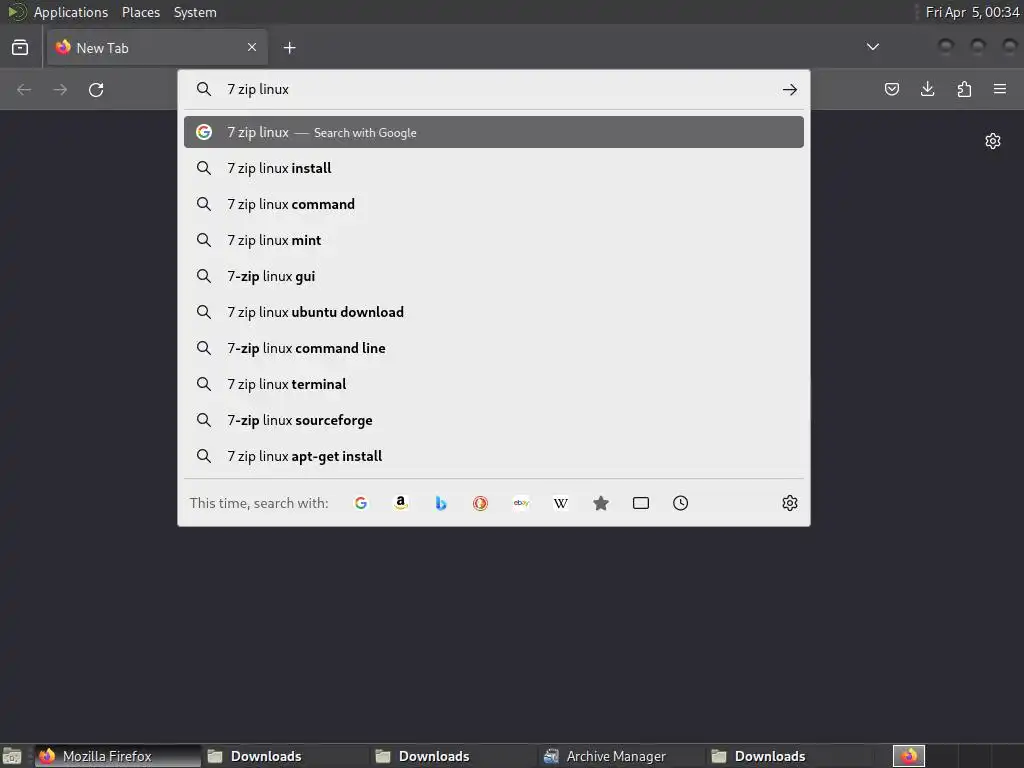Select the New Tab tab
The width and height of the screenshot is (1024, 768).
(x=157, y=48)
